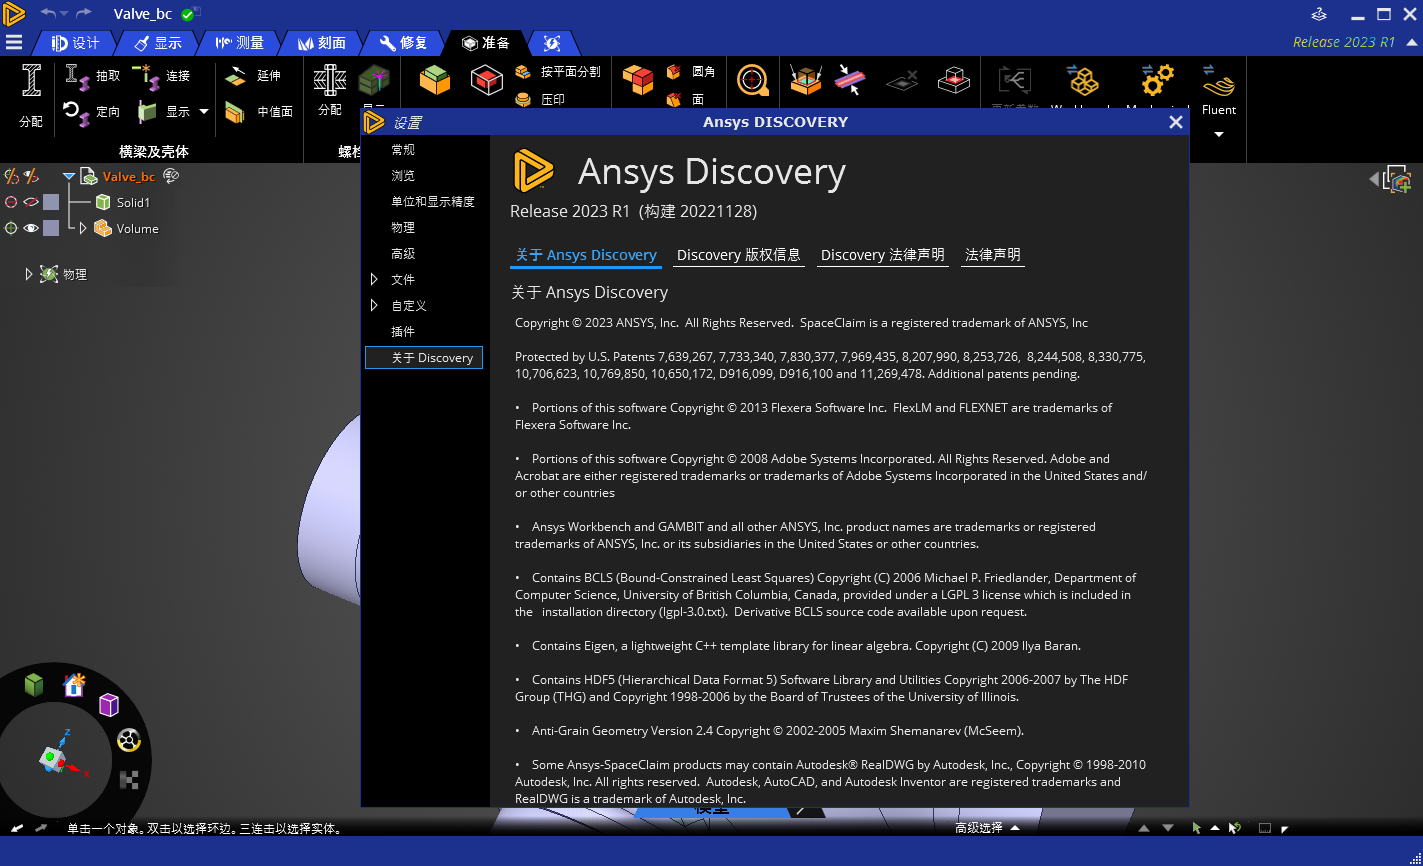Click the 定向 (Orient) beam tool

click(93, 111)
